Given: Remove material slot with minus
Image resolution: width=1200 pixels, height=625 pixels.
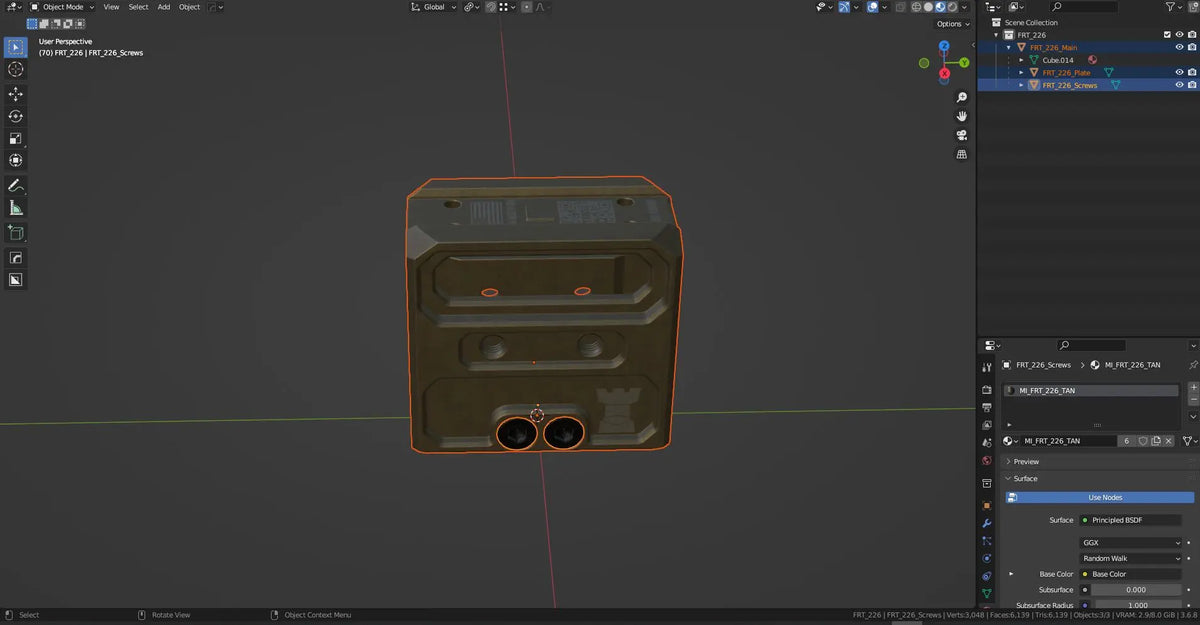Looking at the screenshot, I should (1193, 400).
